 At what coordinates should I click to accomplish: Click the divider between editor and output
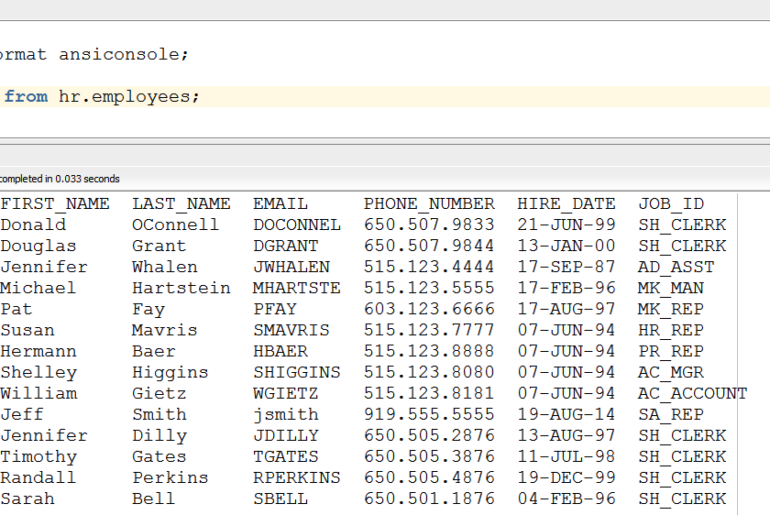click(385, 141)
